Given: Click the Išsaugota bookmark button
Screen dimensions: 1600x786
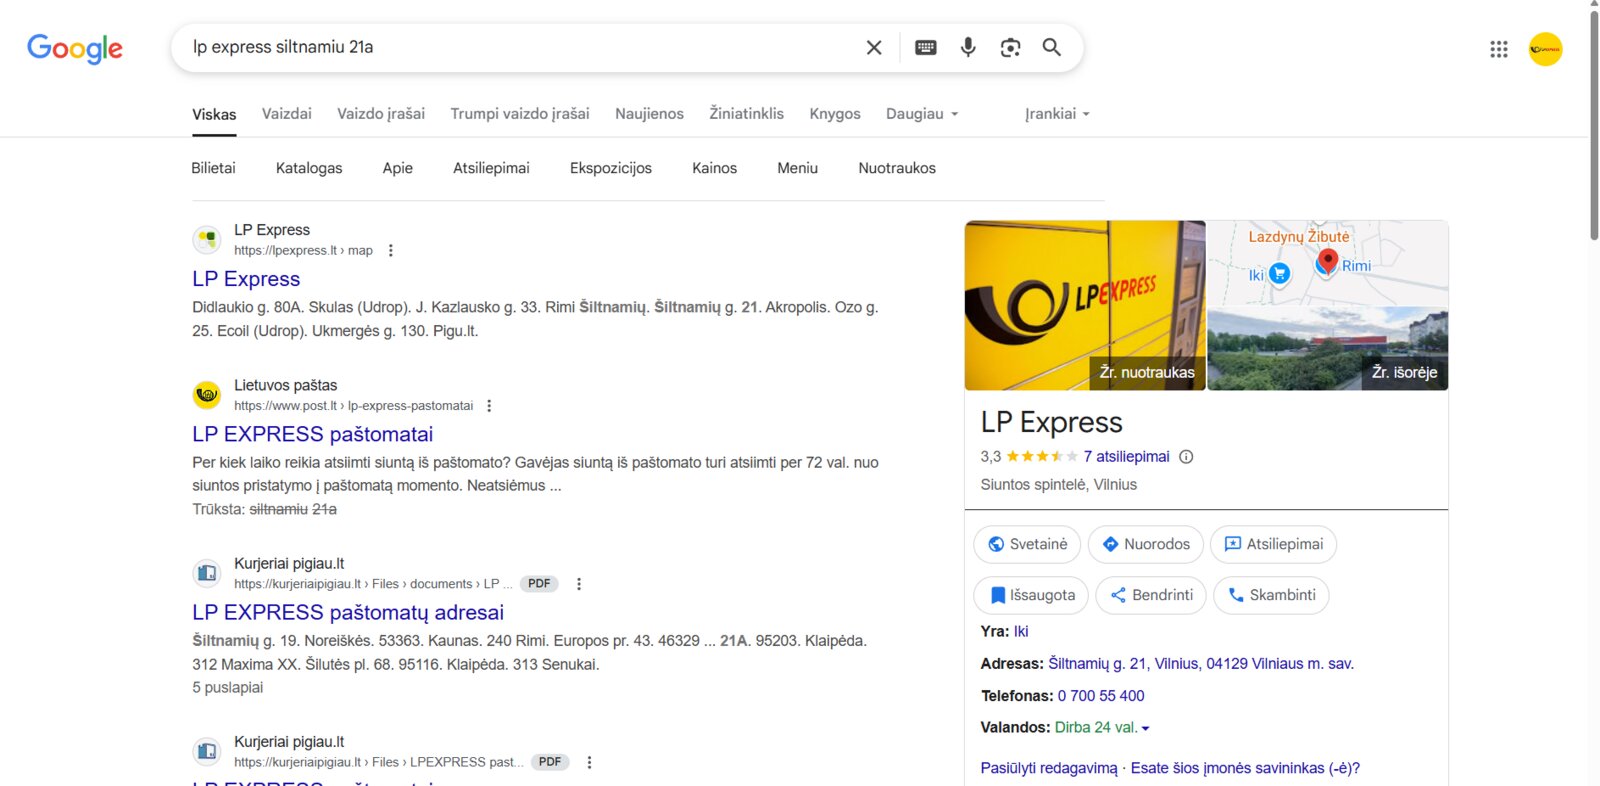Looking at the screenshot, I should (x=1031, y=595).
